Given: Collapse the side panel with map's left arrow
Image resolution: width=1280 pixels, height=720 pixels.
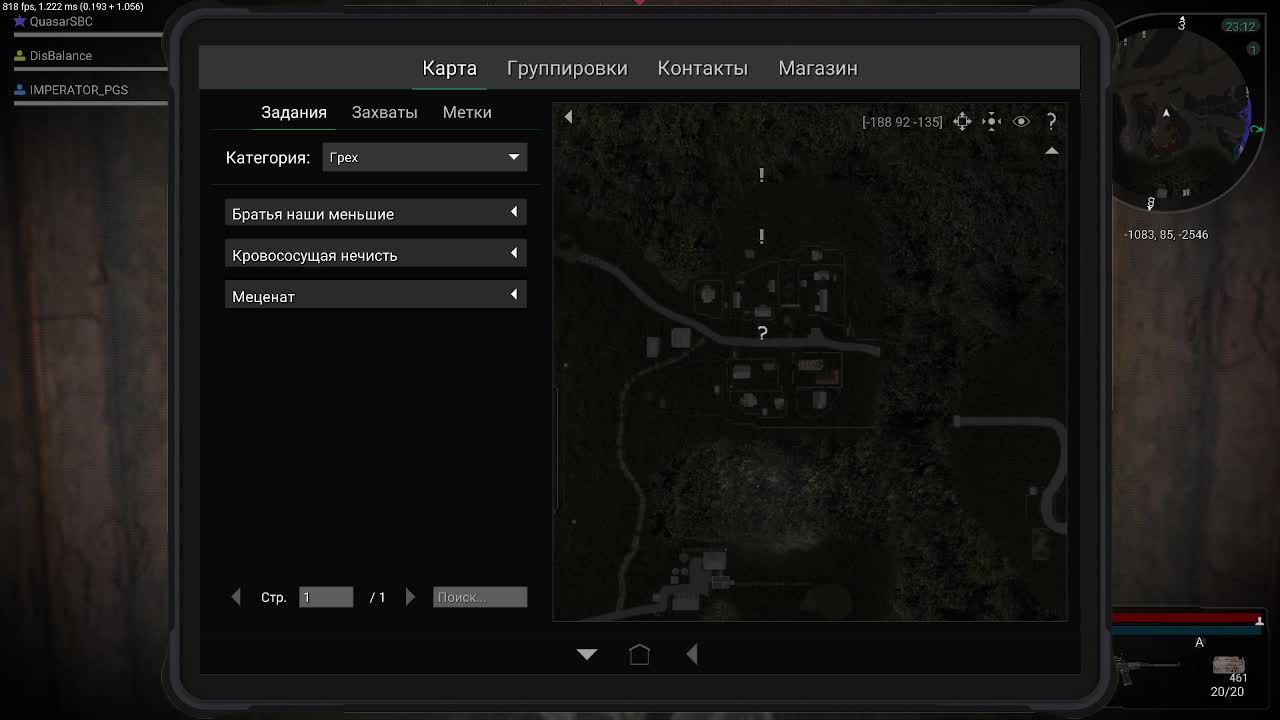Looking at the screenshot, I should tap(568, 117).
